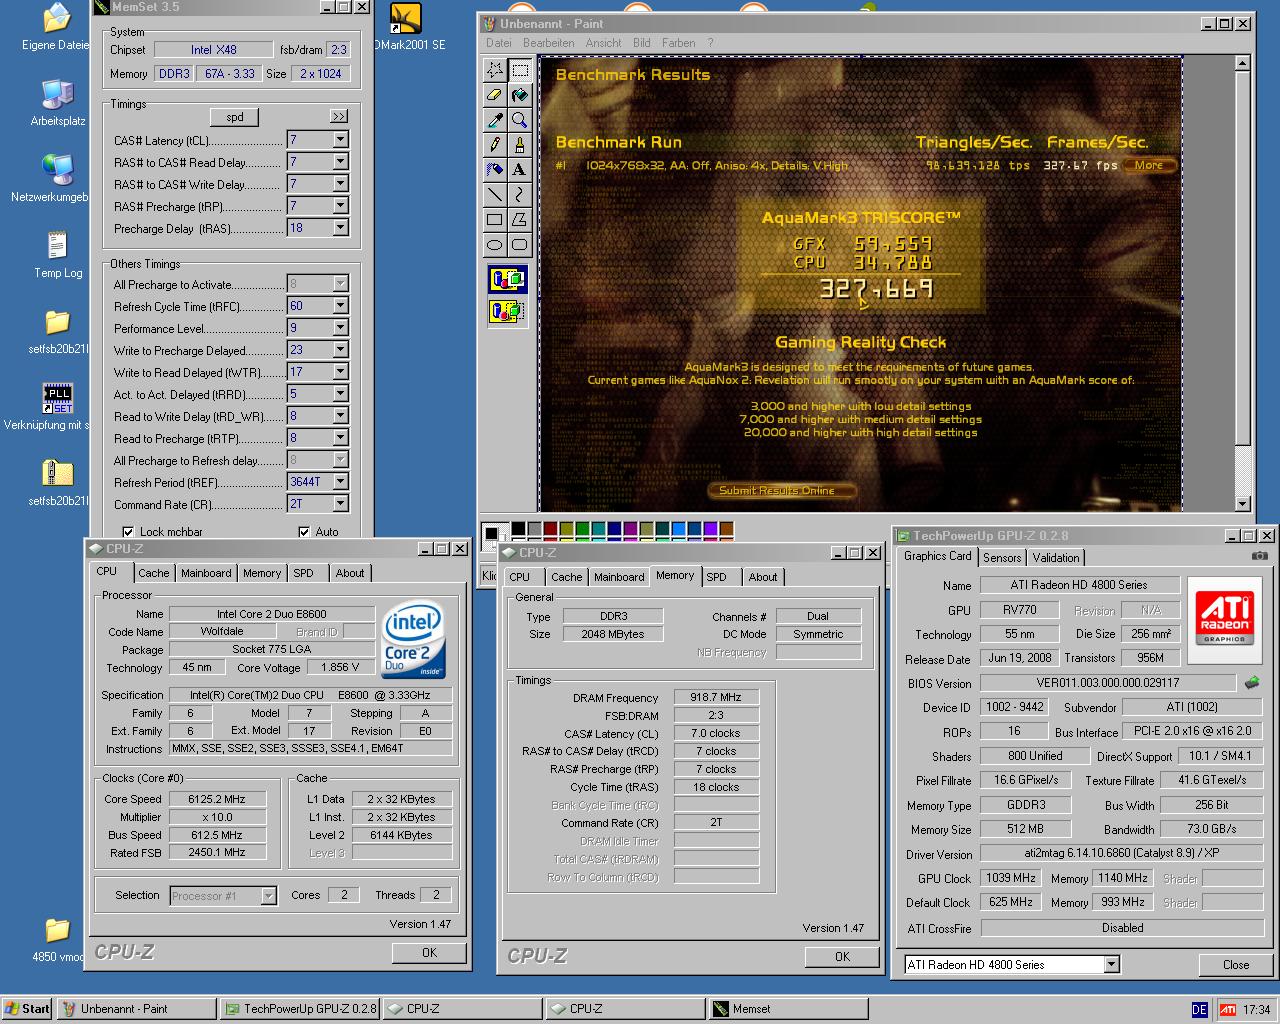The image size is (1280, 1024).
Task: Select the Polygon shape tool
Action: [520, 219]
